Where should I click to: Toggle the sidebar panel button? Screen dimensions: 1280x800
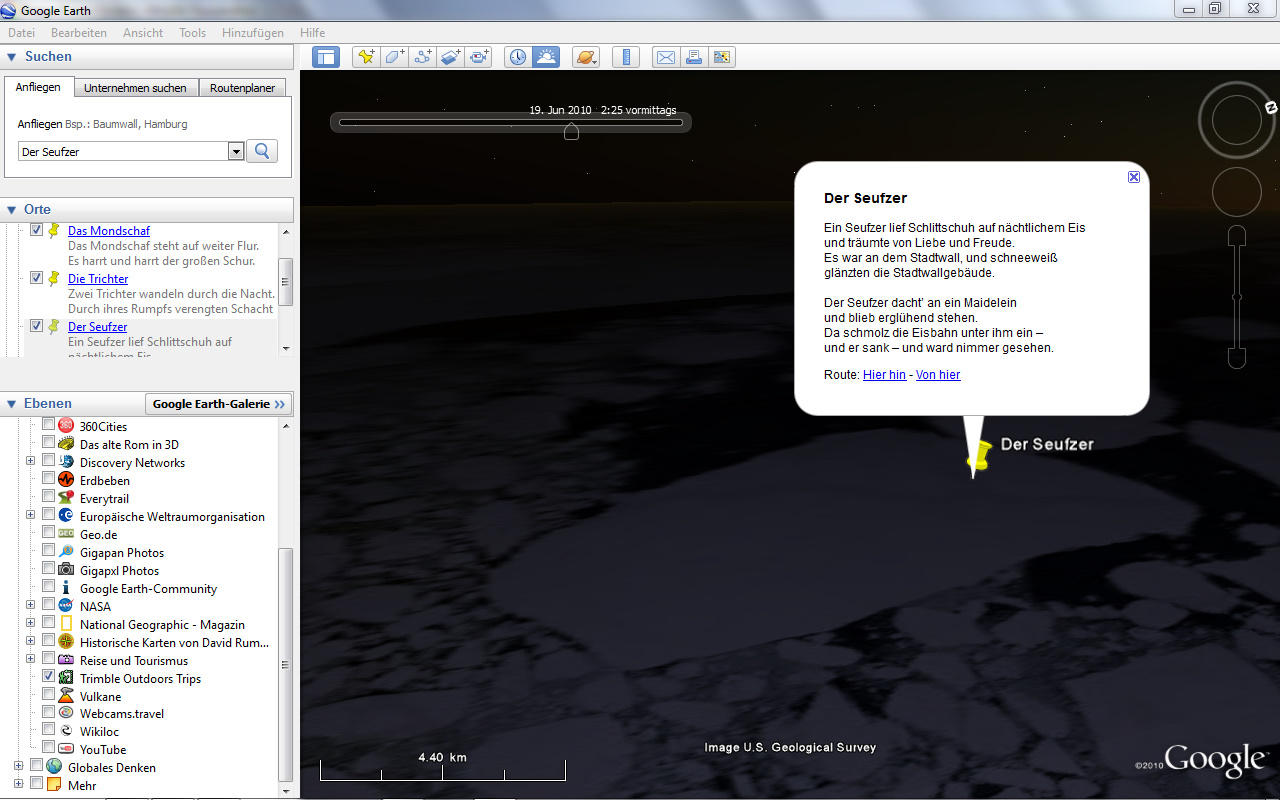[326, 57]
